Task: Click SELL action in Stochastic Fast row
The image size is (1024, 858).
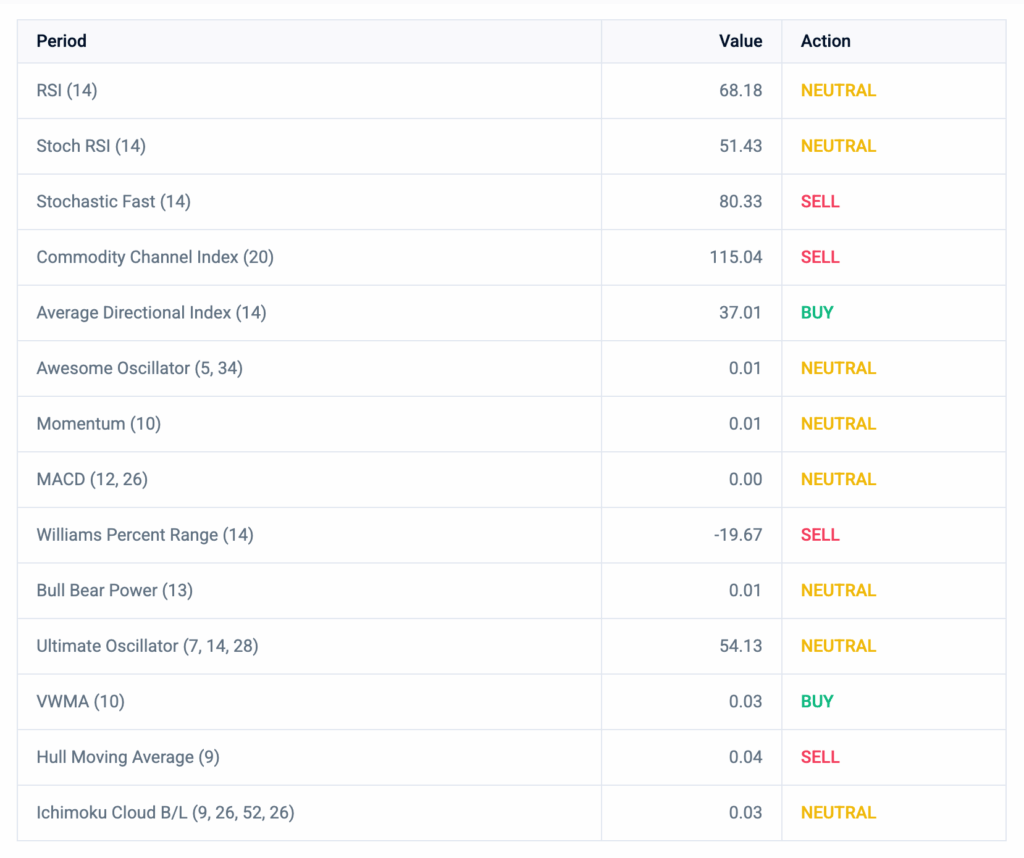Action: (820, 201)
